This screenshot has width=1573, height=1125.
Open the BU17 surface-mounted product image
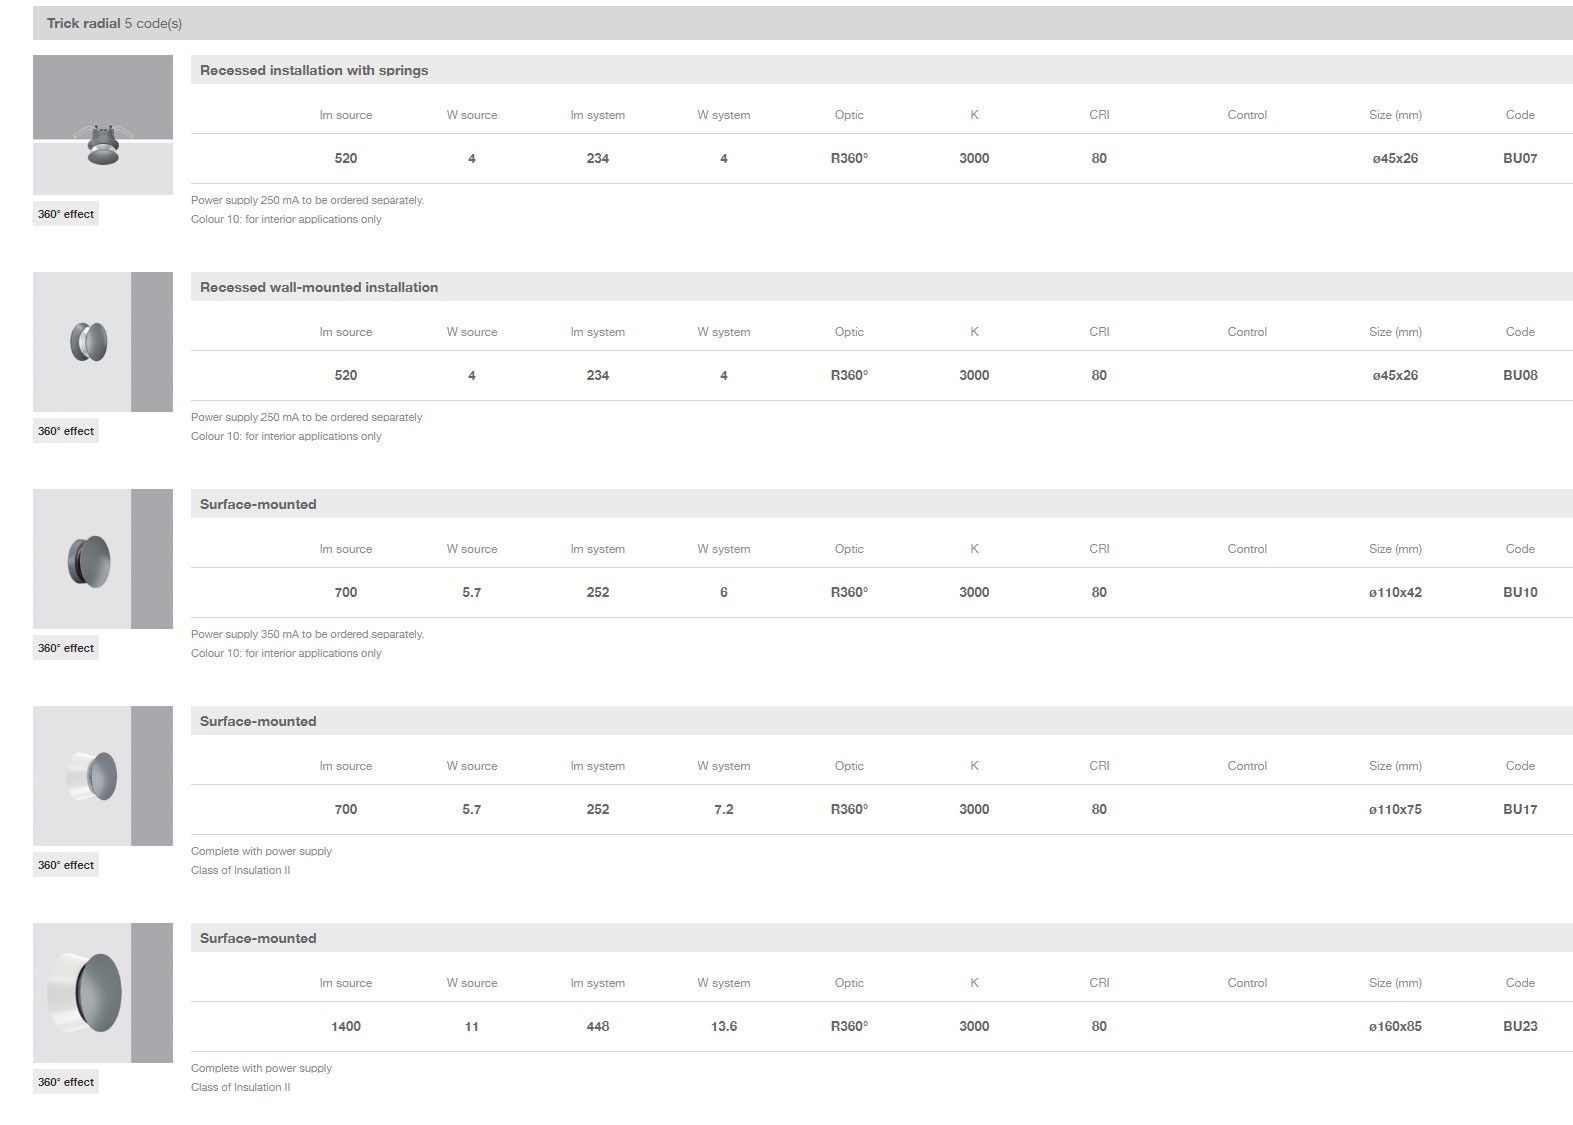[102, 776]
